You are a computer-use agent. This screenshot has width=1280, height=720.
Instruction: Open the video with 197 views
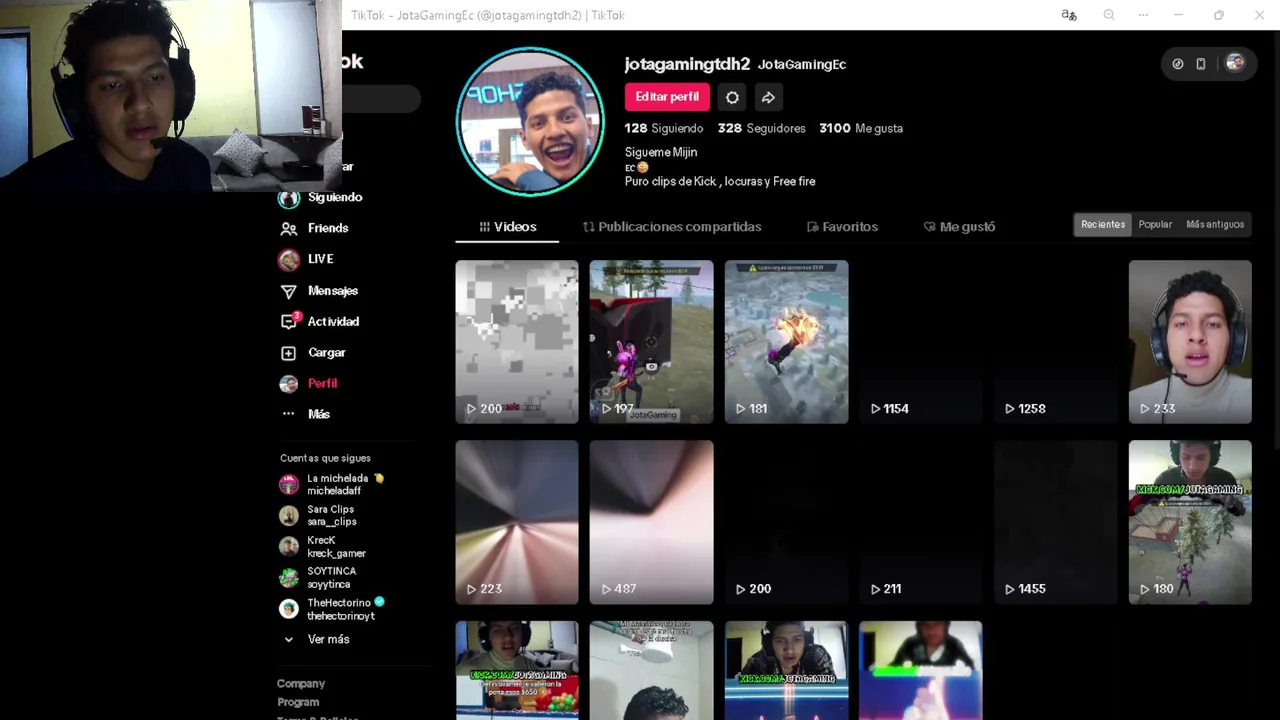pos(651,342)
